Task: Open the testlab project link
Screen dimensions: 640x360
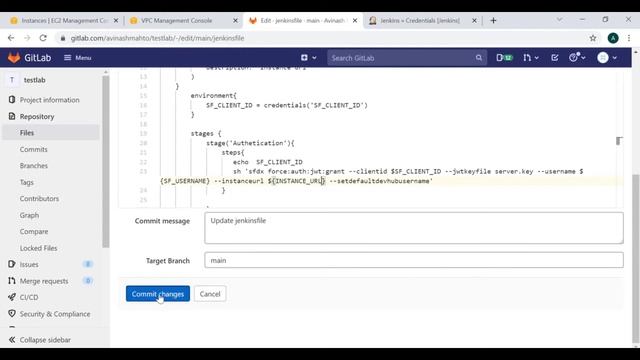Action: click(x=34, y=80)
